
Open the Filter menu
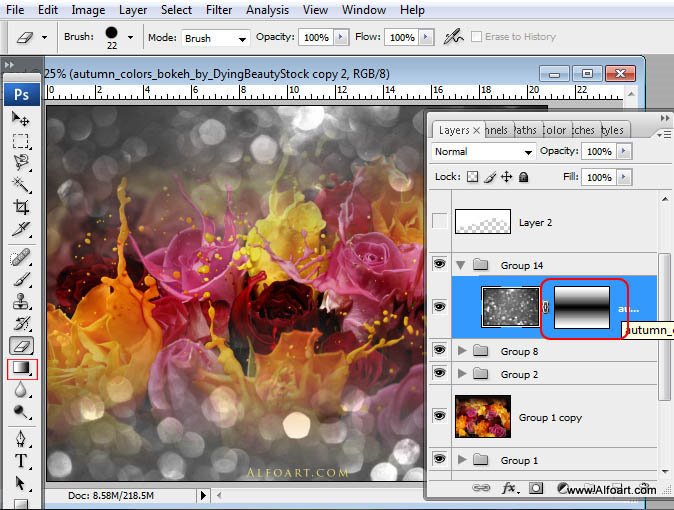tap(219, 9)
